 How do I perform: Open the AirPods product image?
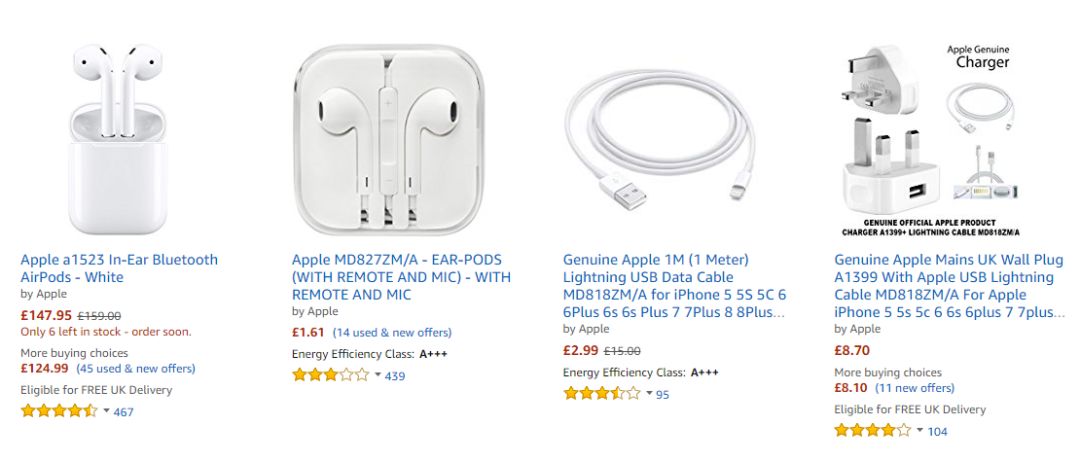[119, 138]
